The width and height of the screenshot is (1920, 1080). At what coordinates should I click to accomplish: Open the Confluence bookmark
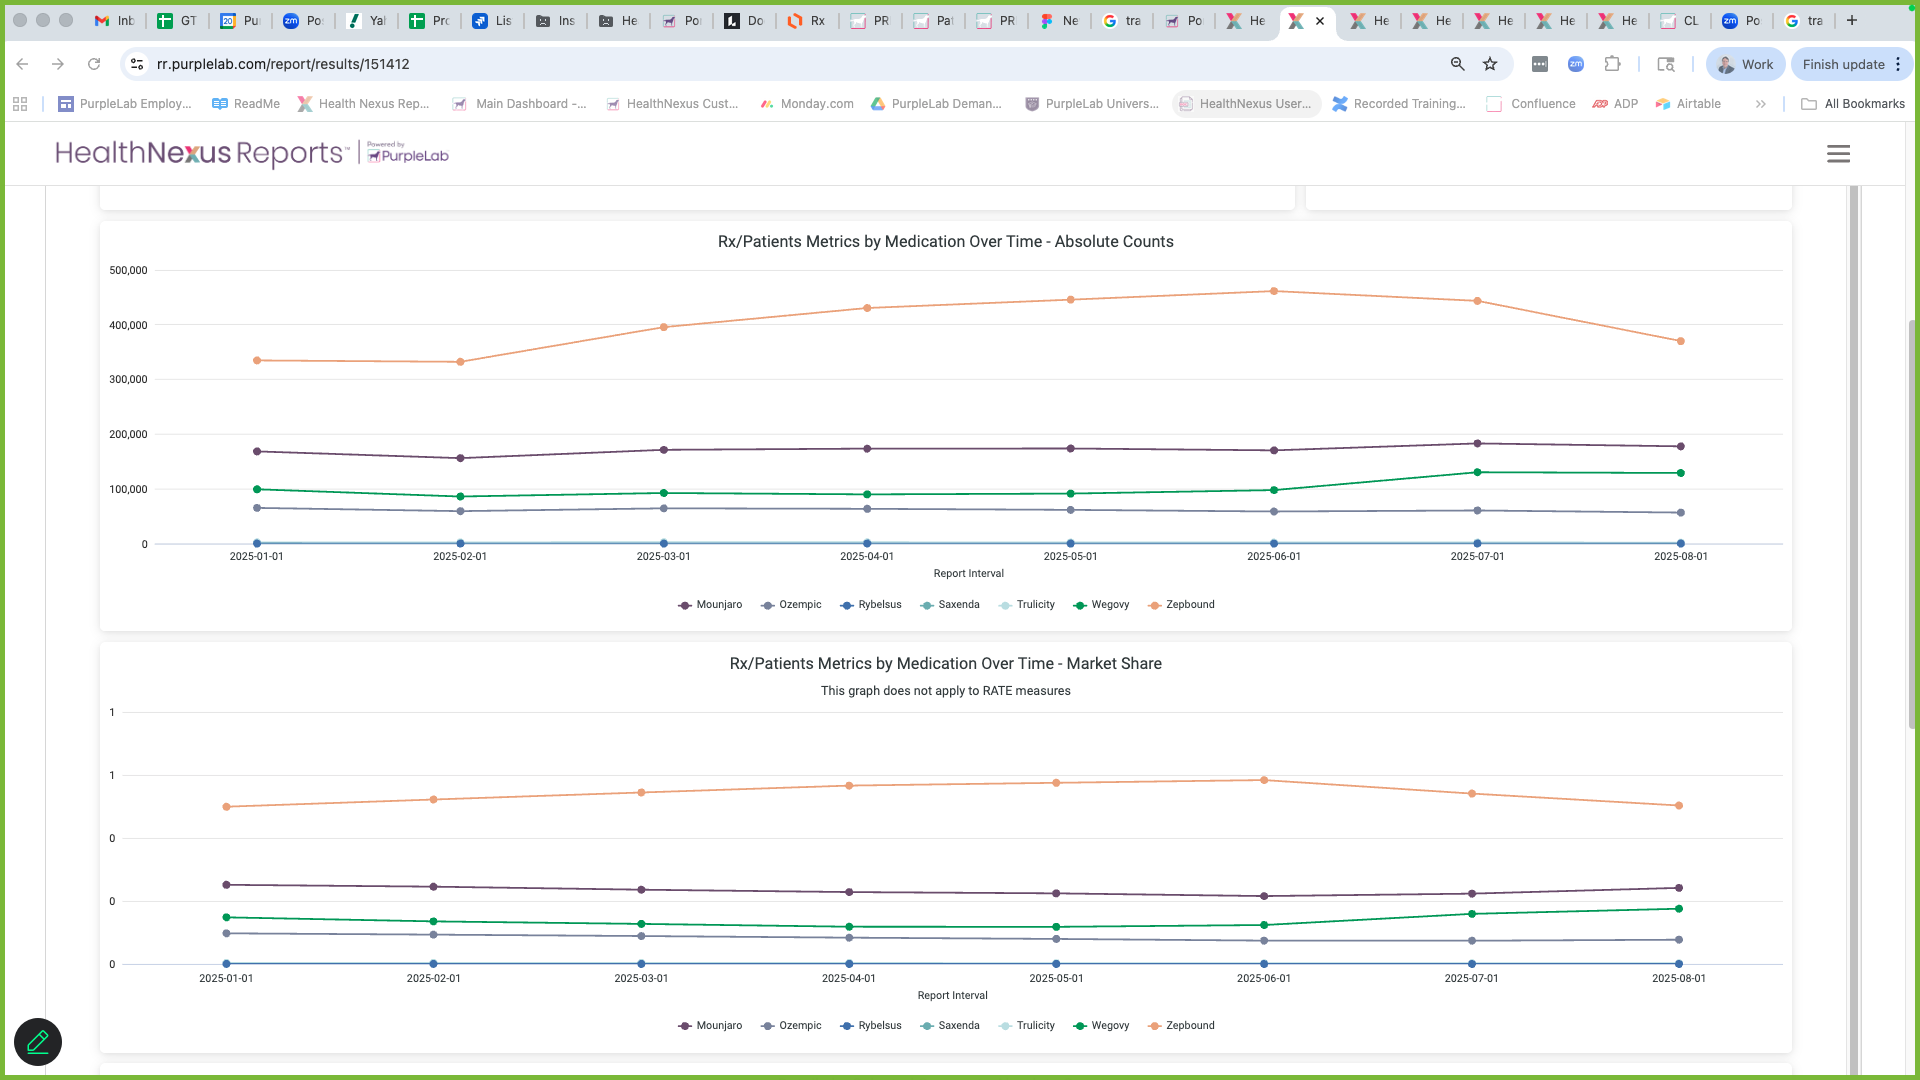tap(1531, 104)
